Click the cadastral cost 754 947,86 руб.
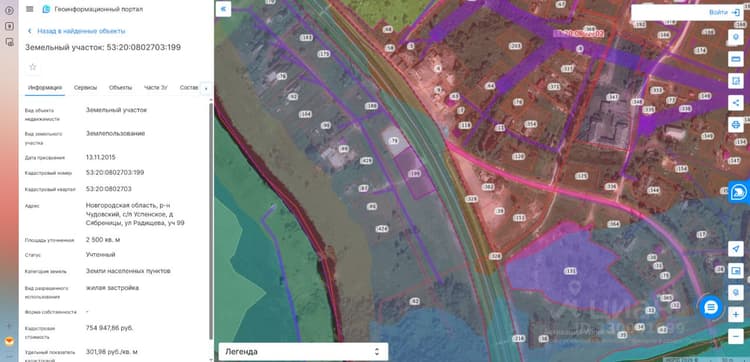 tap(109, 328)
